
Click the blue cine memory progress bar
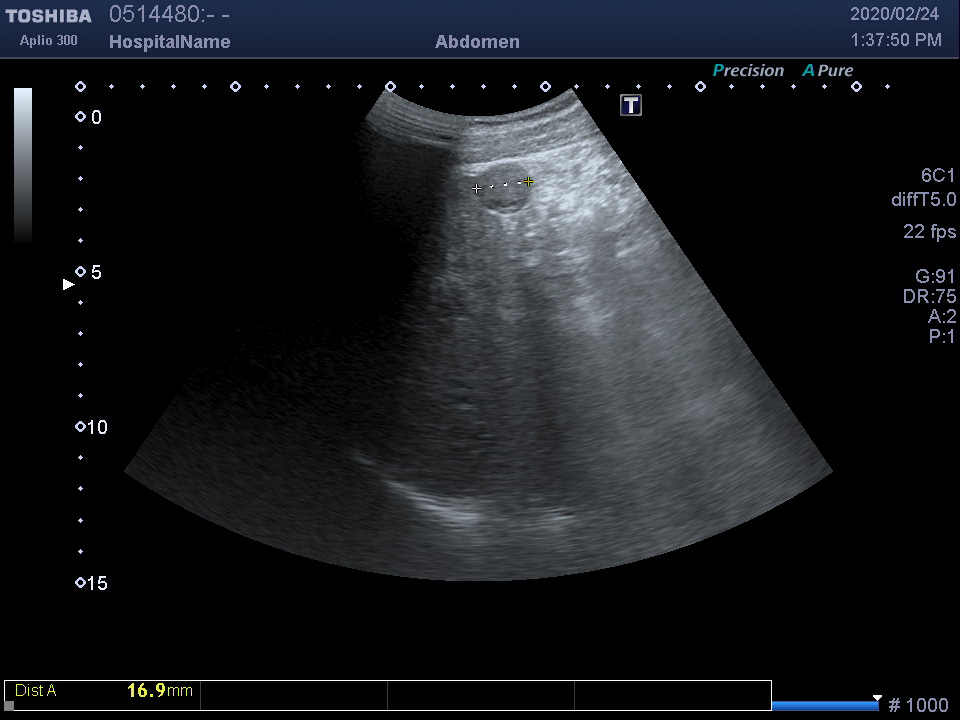click(825, 706)
